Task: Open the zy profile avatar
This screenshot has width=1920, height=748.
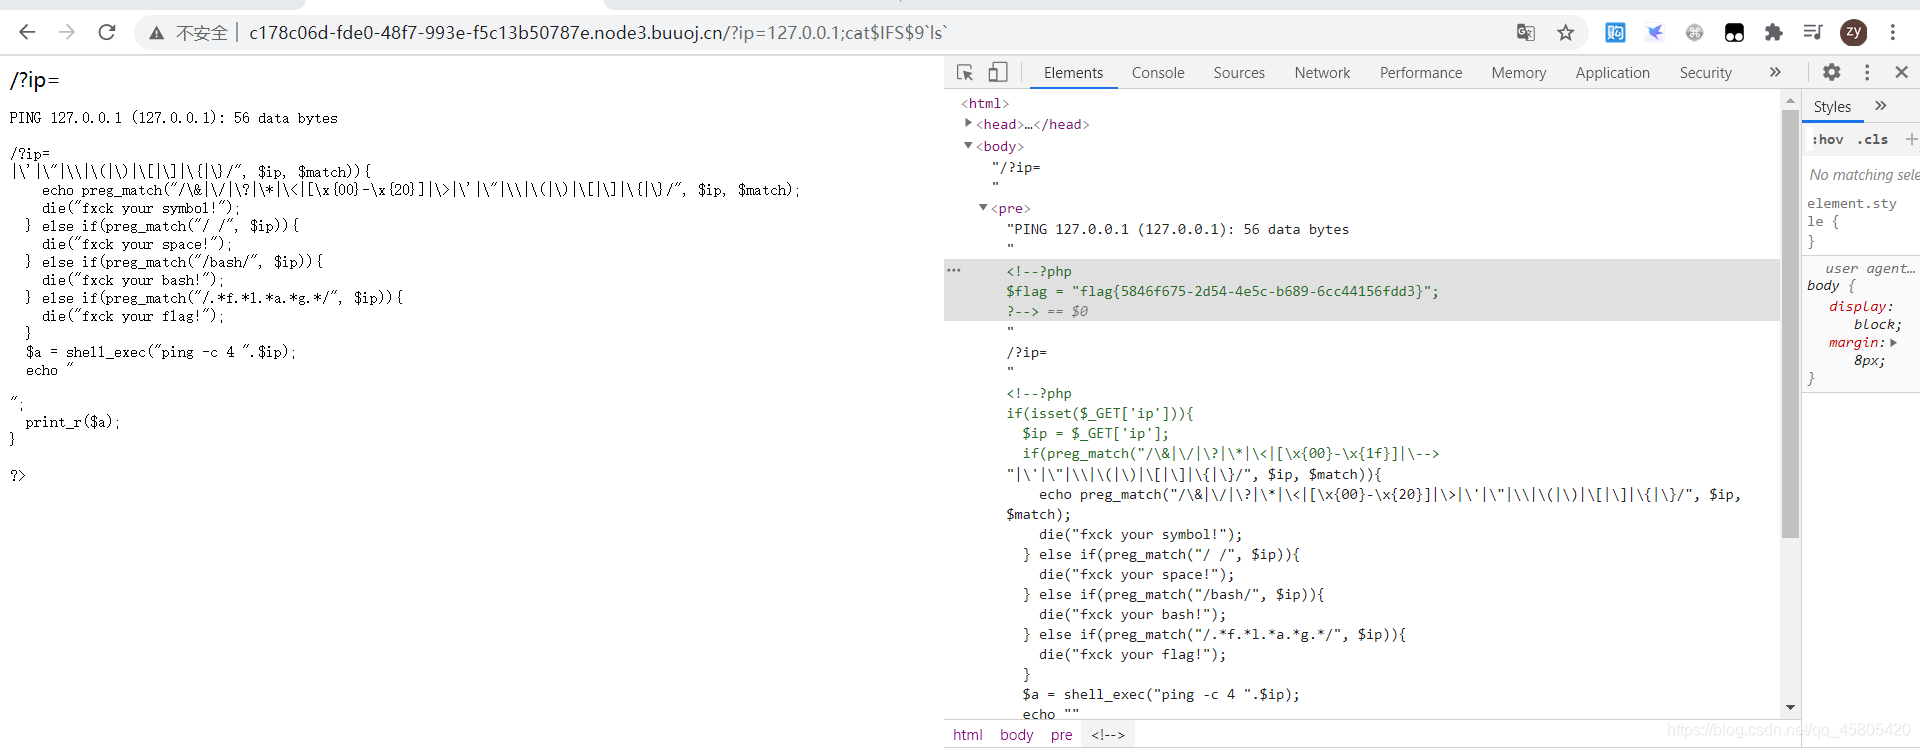Action: coord(1853,33)
